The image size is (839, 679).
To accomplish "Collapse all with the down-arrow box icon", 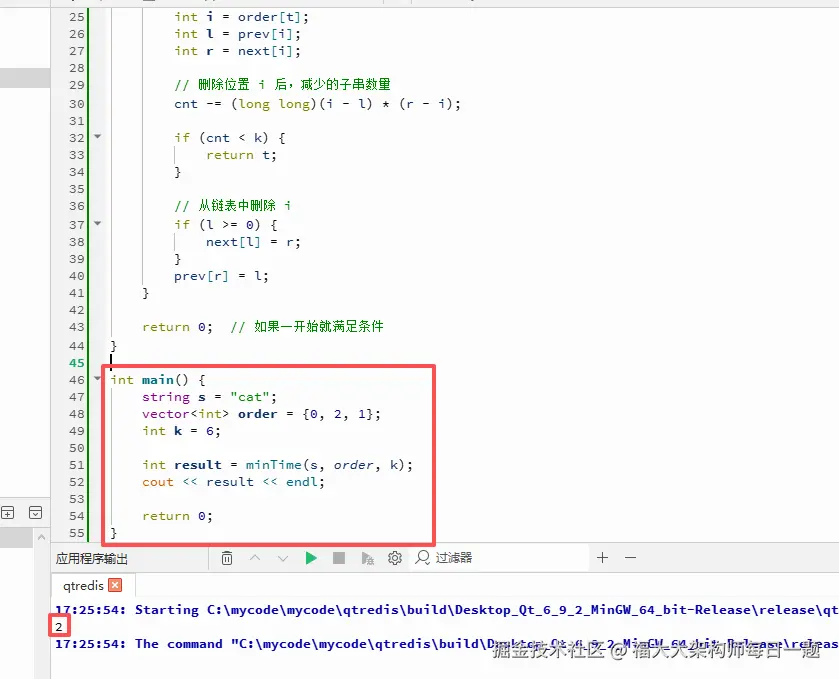I will 35,513.
